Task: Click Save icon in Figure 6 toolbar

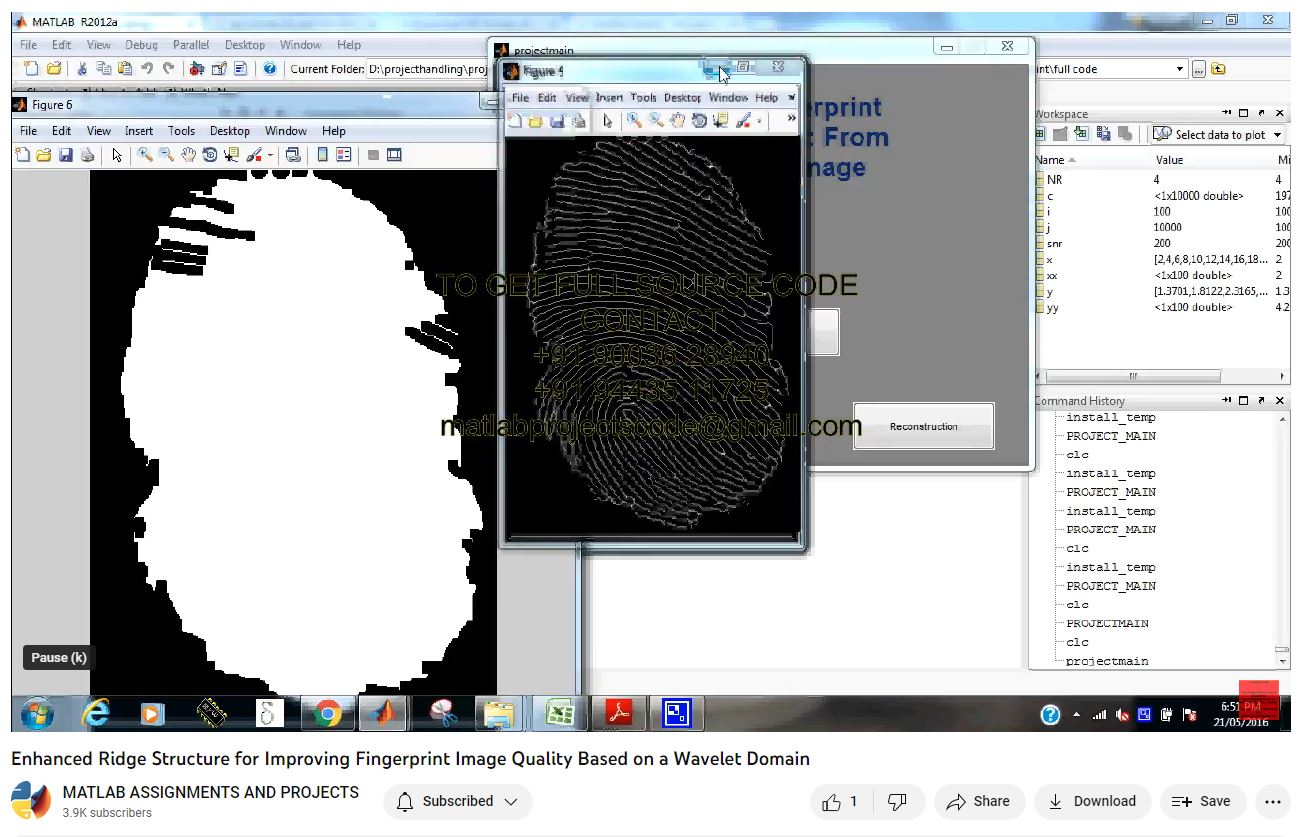Action: [65, 155]
